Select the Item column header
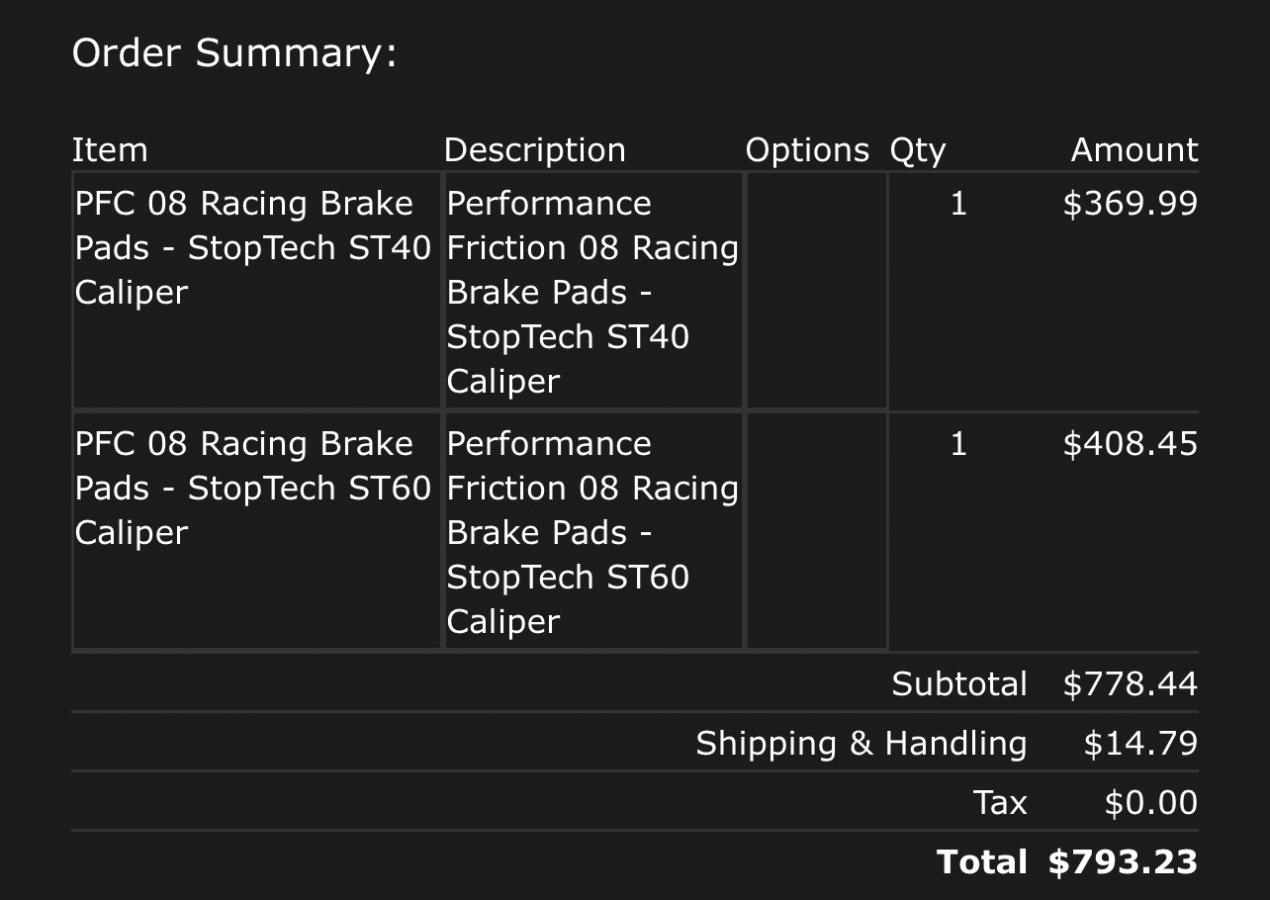Screen dimensions: 1270x900 (x=110, y=150)
